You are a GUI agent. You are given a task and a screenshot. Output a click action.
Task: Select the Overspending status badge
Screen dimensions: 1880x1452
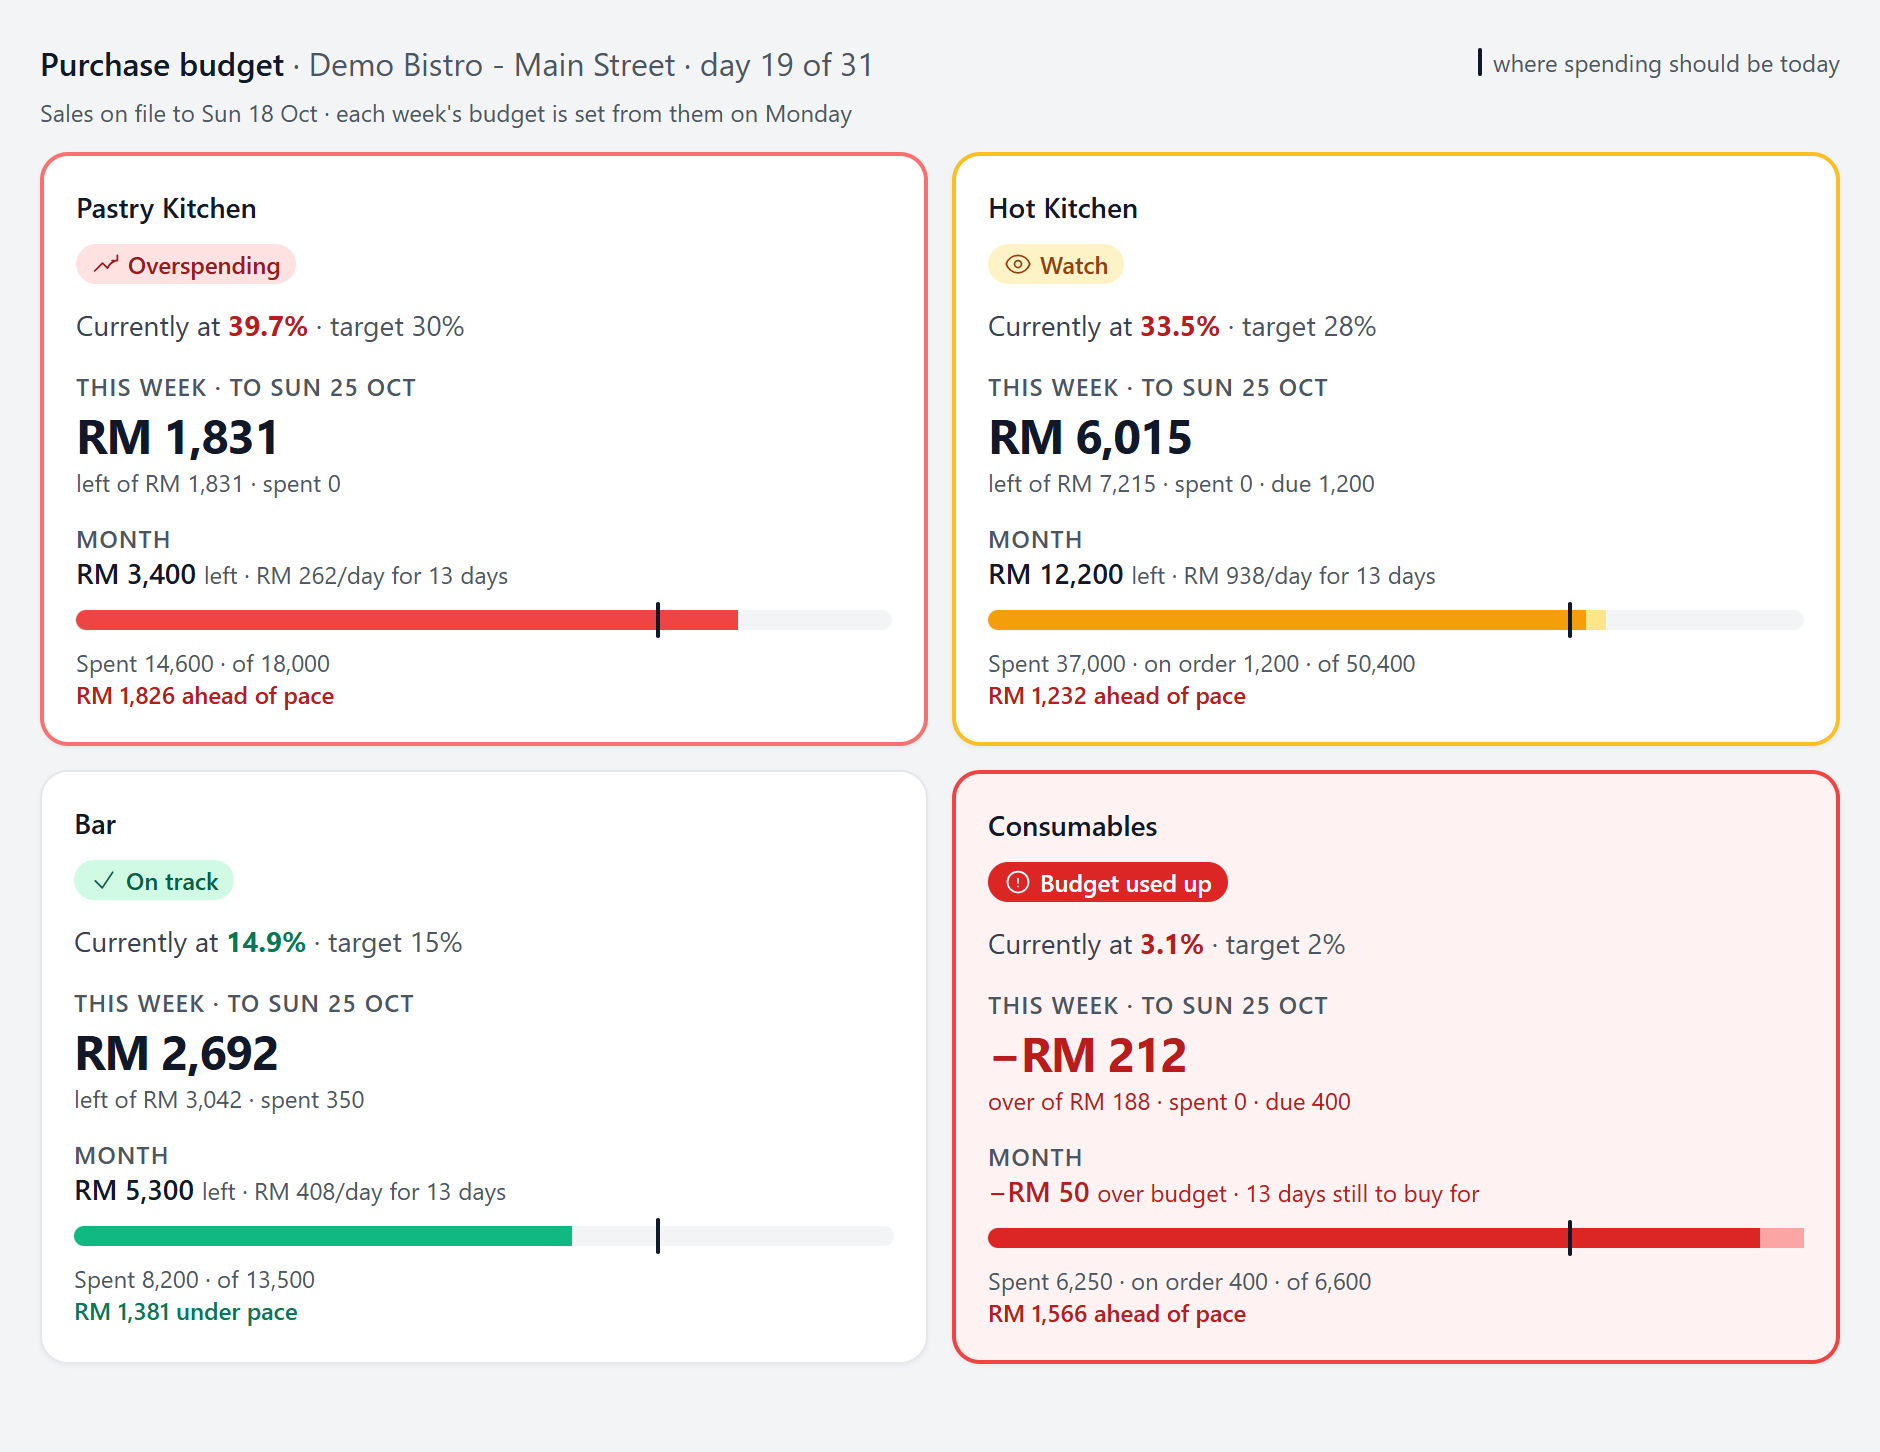[186, 265]
